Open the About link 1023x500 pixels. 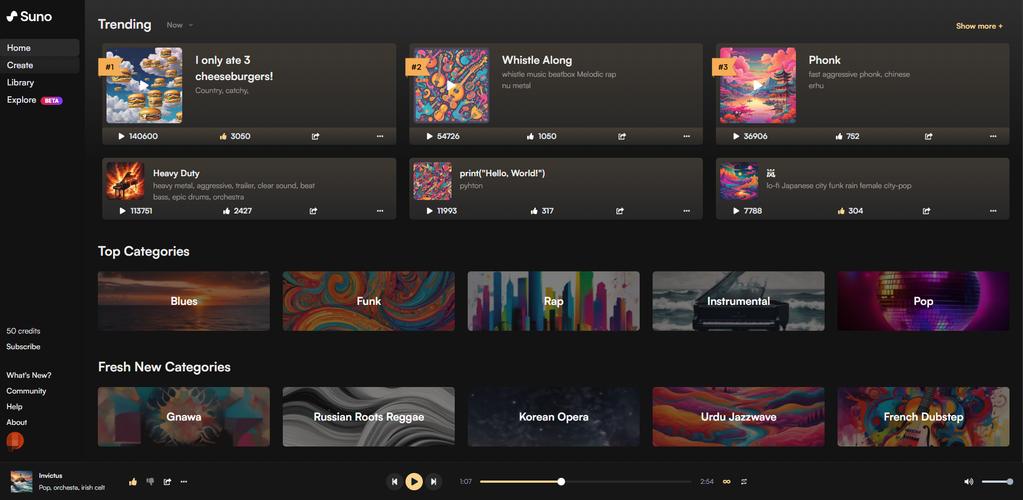[17, 422]
